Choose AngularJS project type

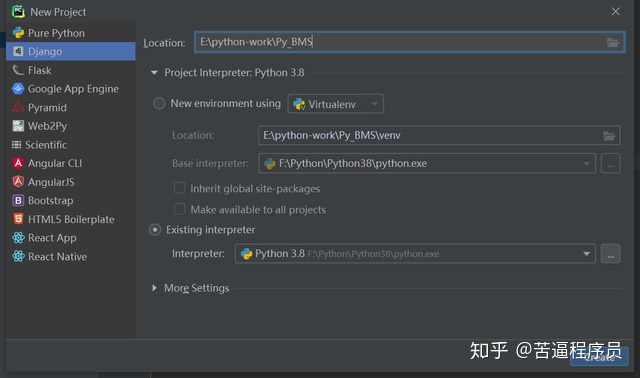click(x=71, y=182)
